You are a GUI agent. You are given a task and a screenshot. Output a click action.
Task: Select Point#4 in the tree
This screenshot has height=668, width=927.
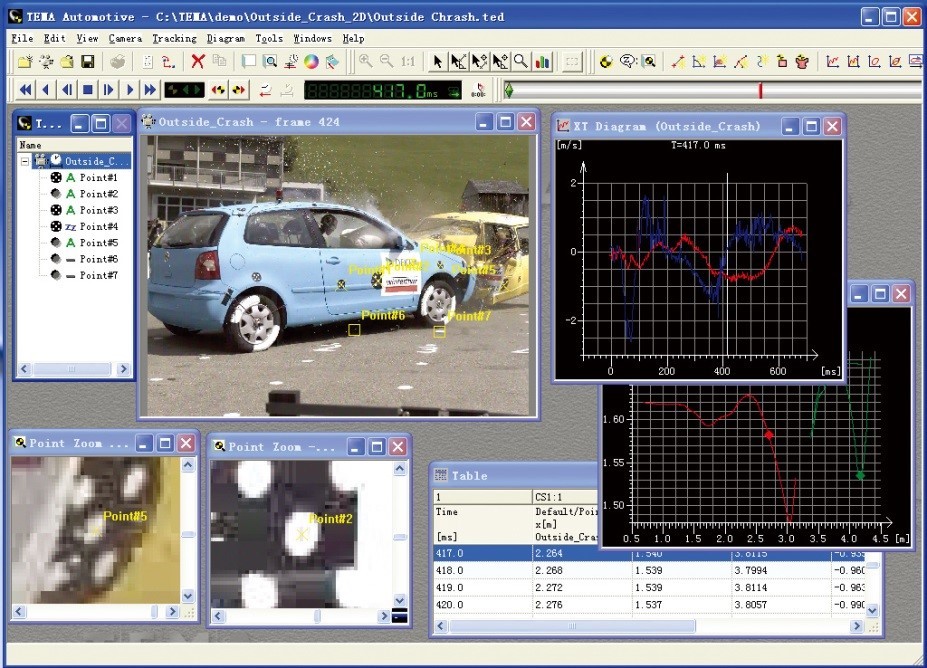tap(98, 227)
